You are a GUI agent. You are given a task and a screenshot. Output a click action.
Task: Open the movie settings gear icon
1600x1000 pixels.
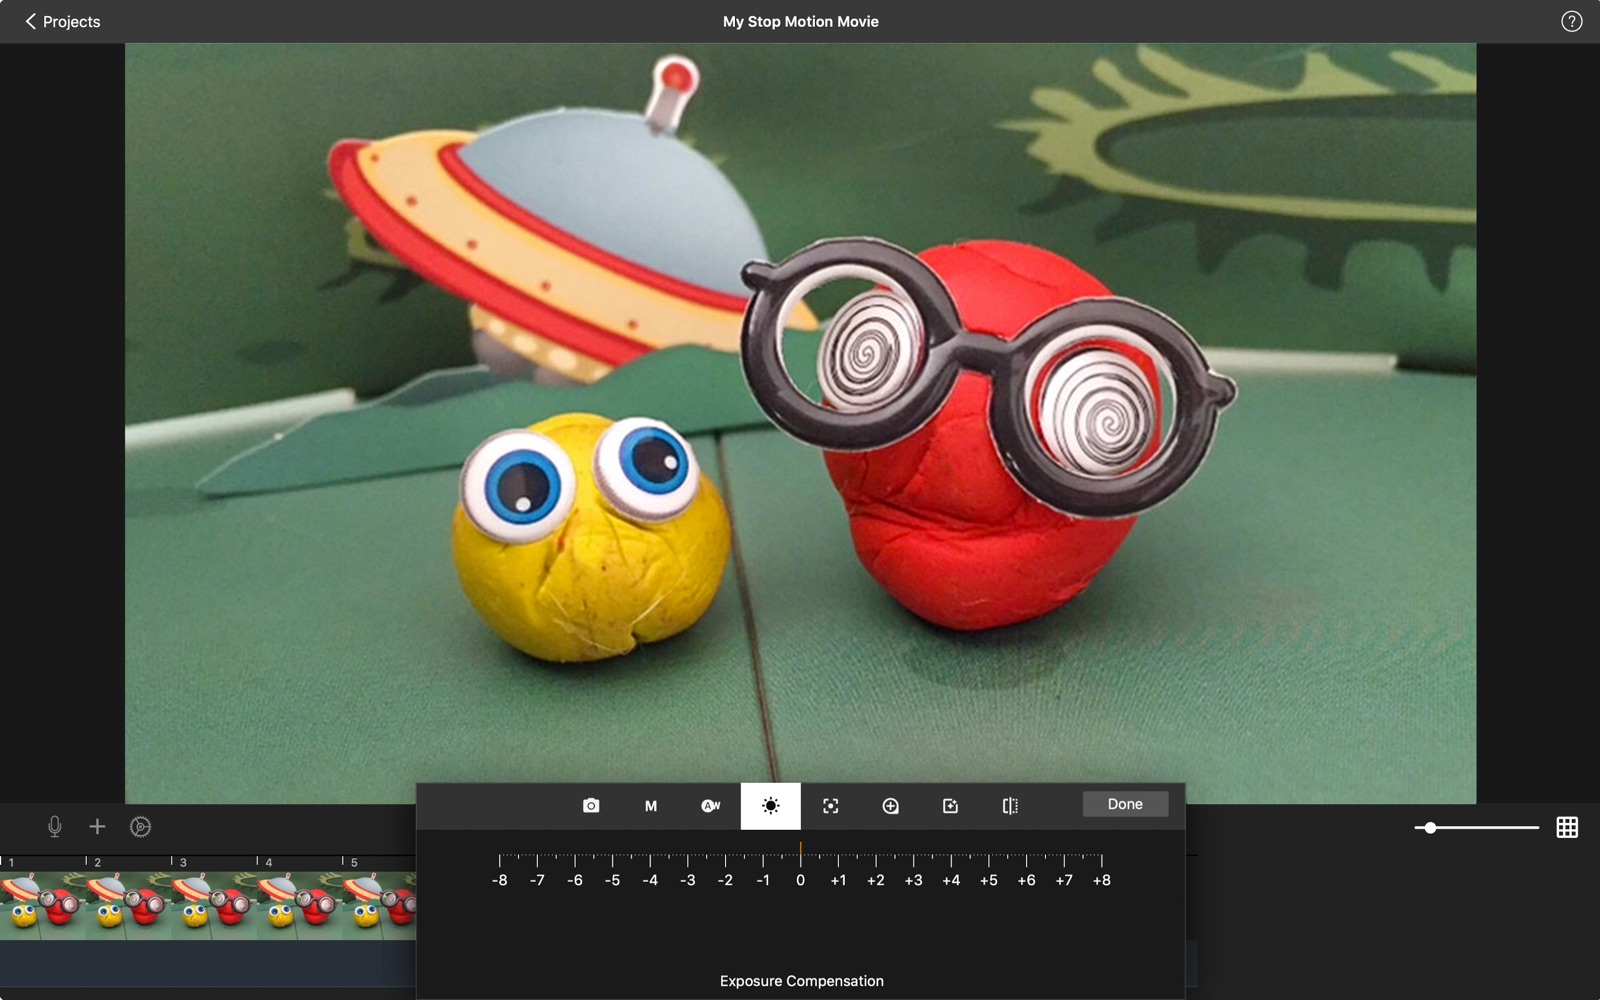[x=141, y=827]
